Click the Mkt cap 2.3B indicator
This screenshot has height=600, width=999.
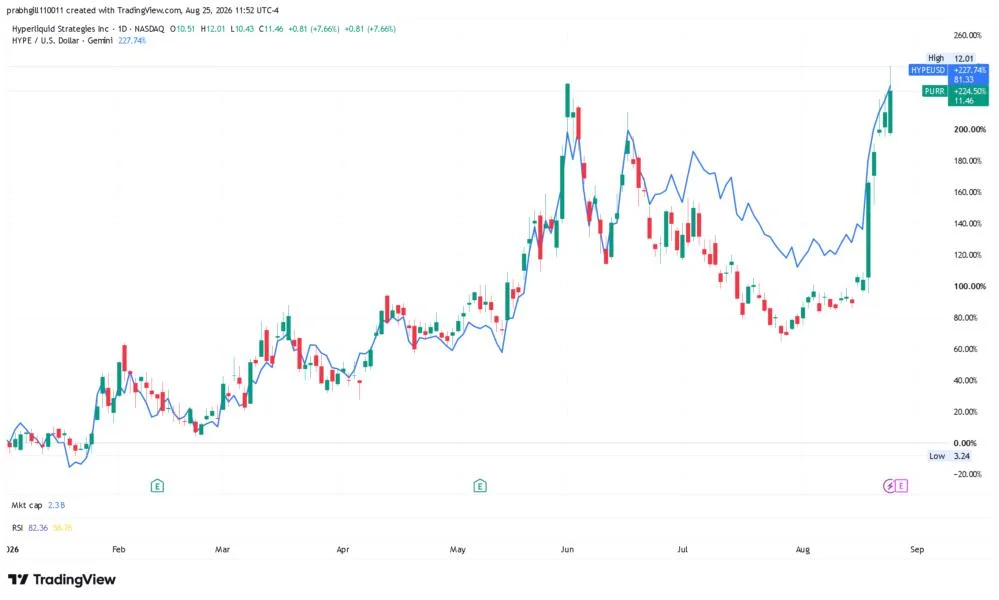[38, 505]
